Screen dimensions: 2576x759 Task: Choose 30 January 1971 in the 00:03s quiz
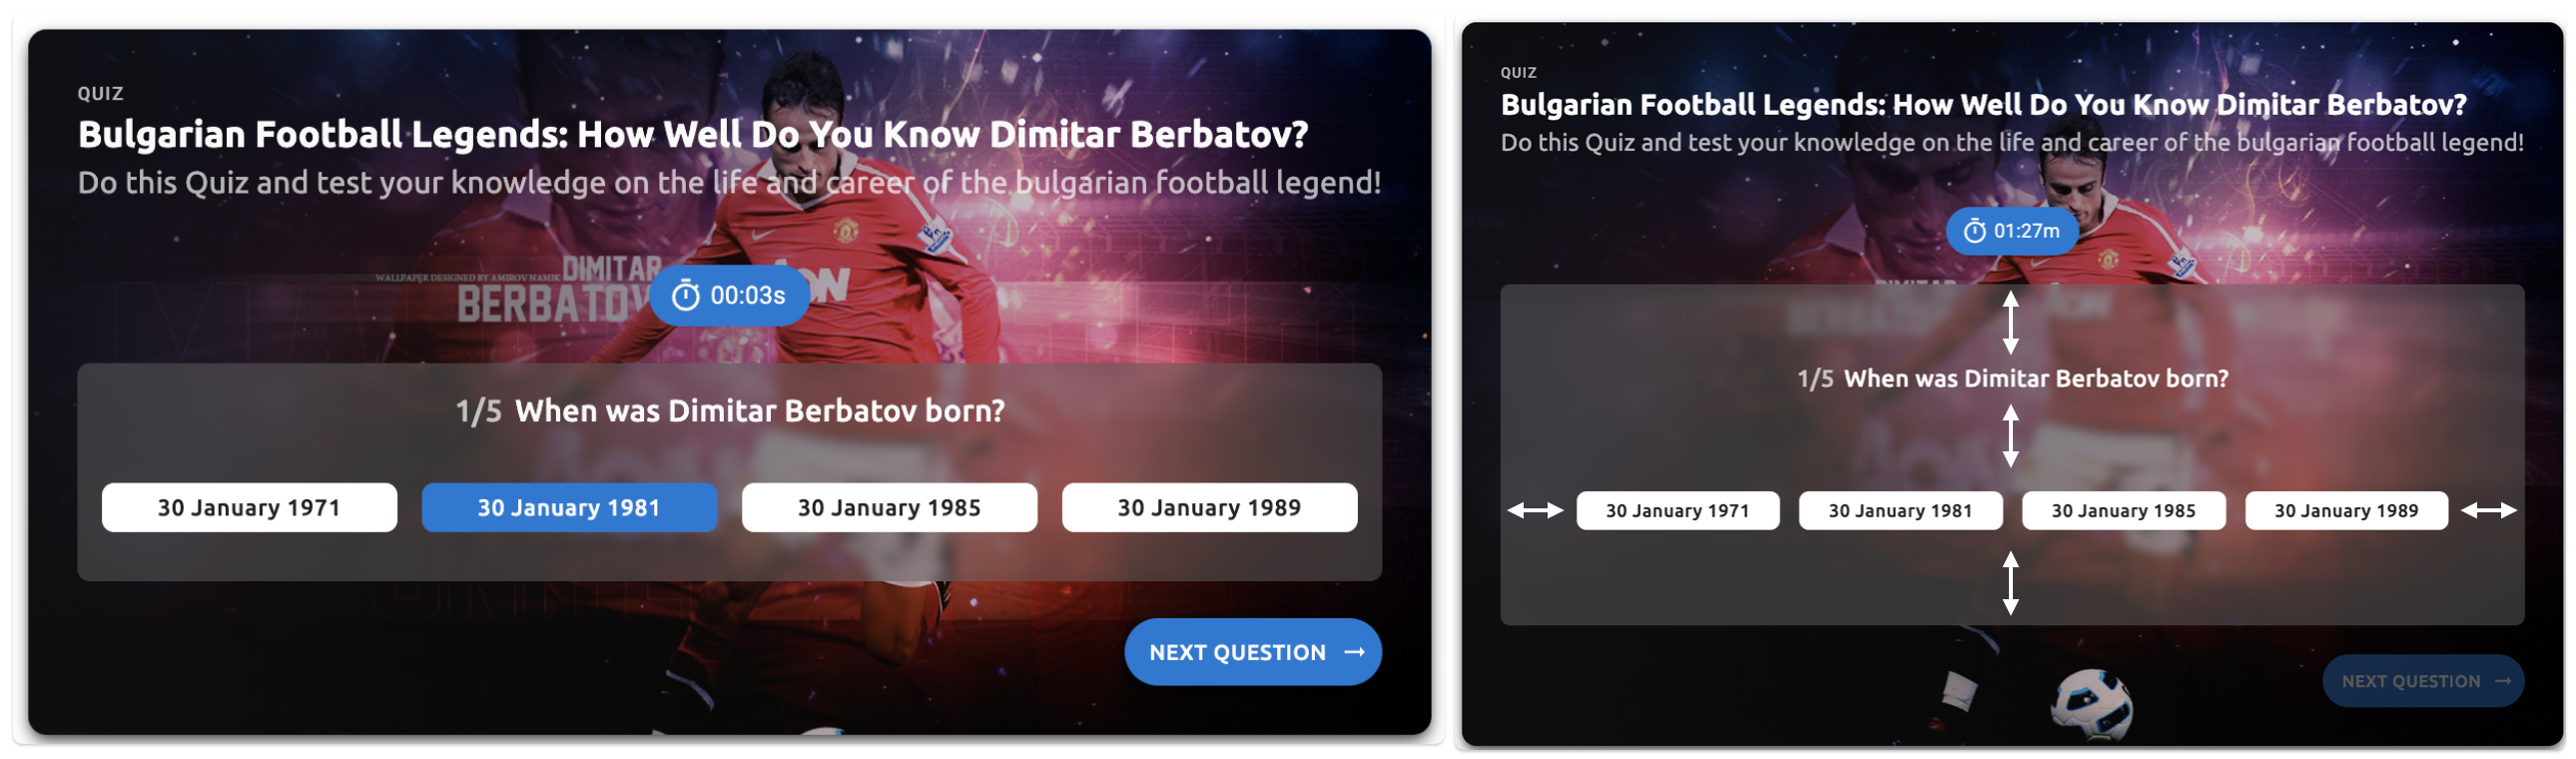click(249, 508)
